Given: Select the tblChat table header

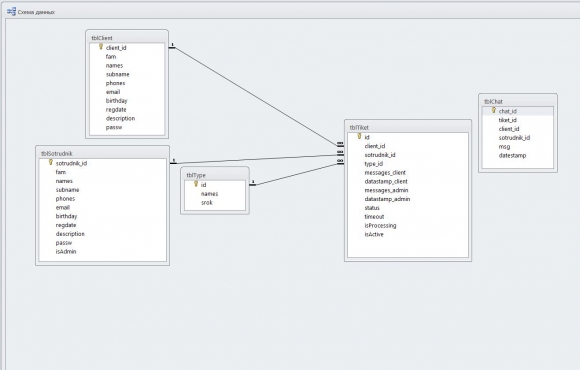Looking at the screenshot, I should pos(518,101).
